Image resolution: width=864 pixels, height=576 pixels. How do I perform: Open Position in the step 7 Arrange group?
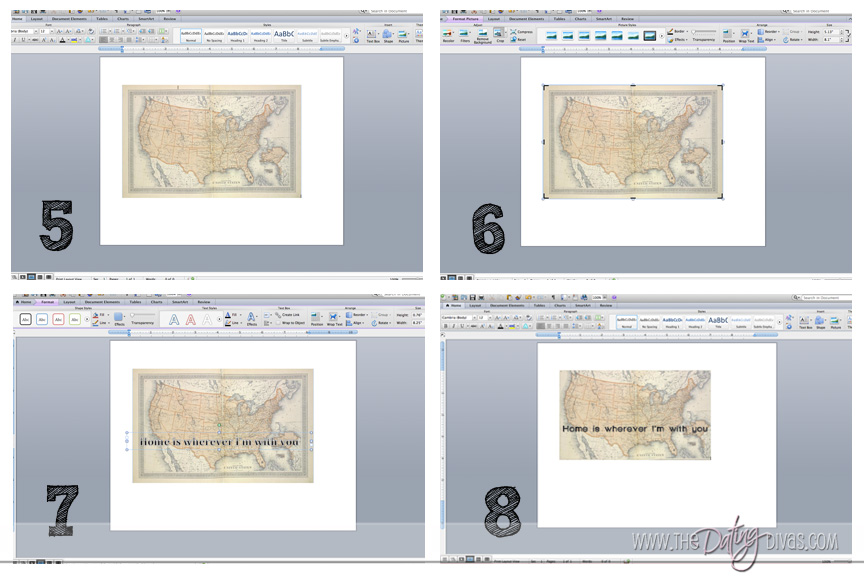point(317,320)
